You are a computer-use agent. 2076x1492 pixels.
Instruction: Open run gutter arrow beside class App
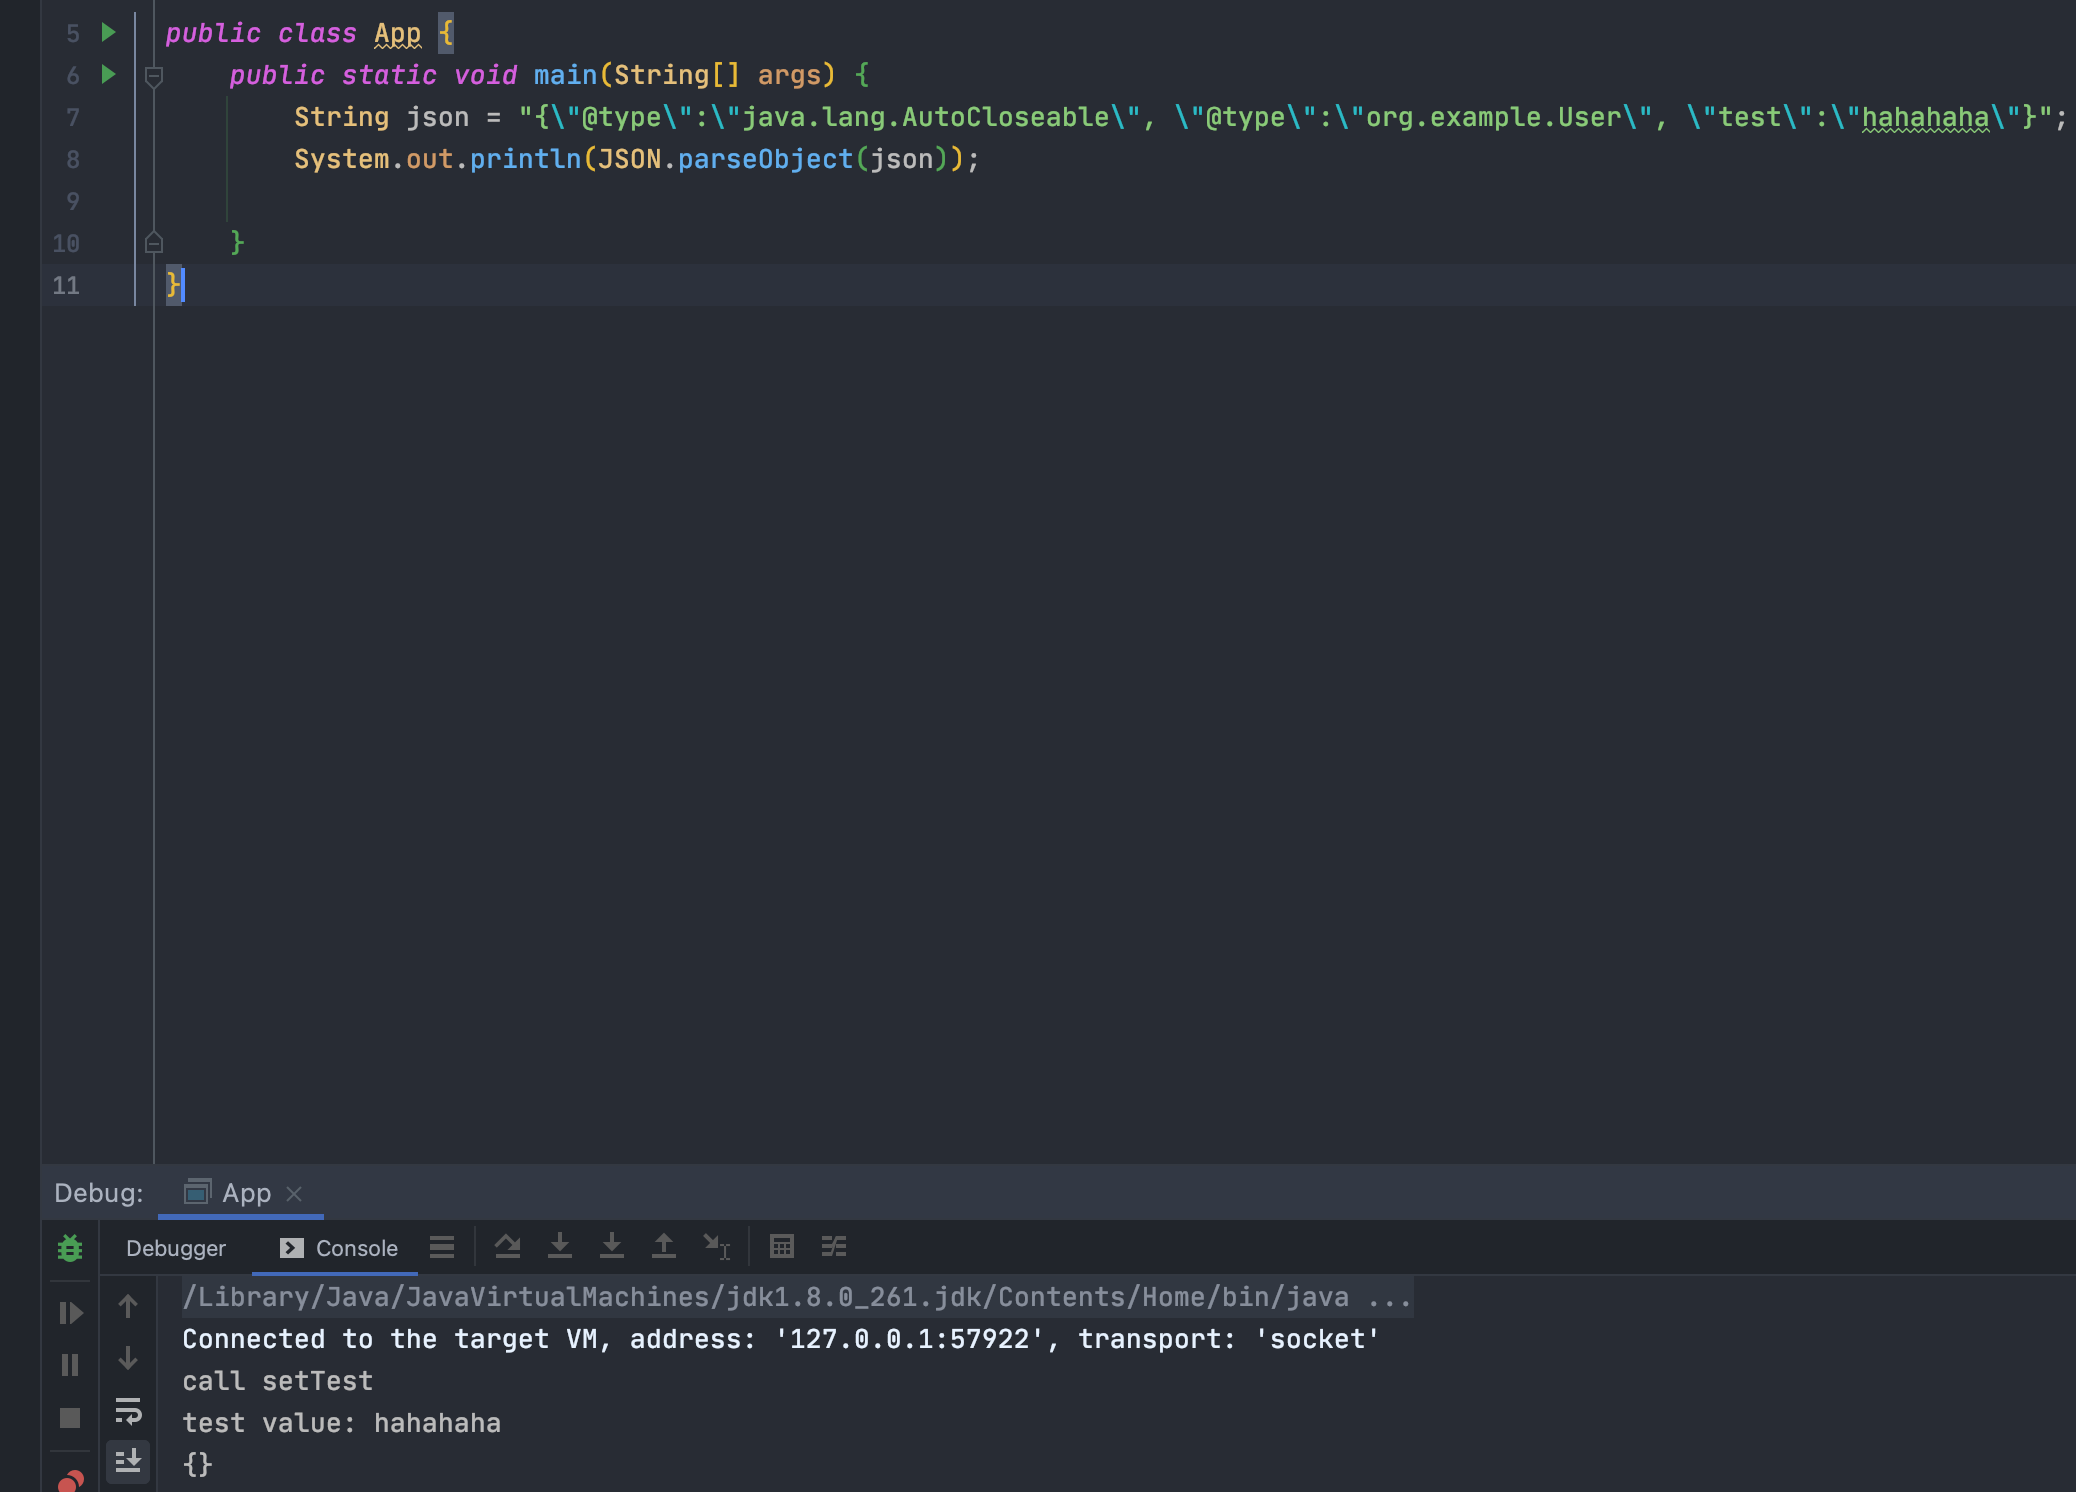(109, 33)
